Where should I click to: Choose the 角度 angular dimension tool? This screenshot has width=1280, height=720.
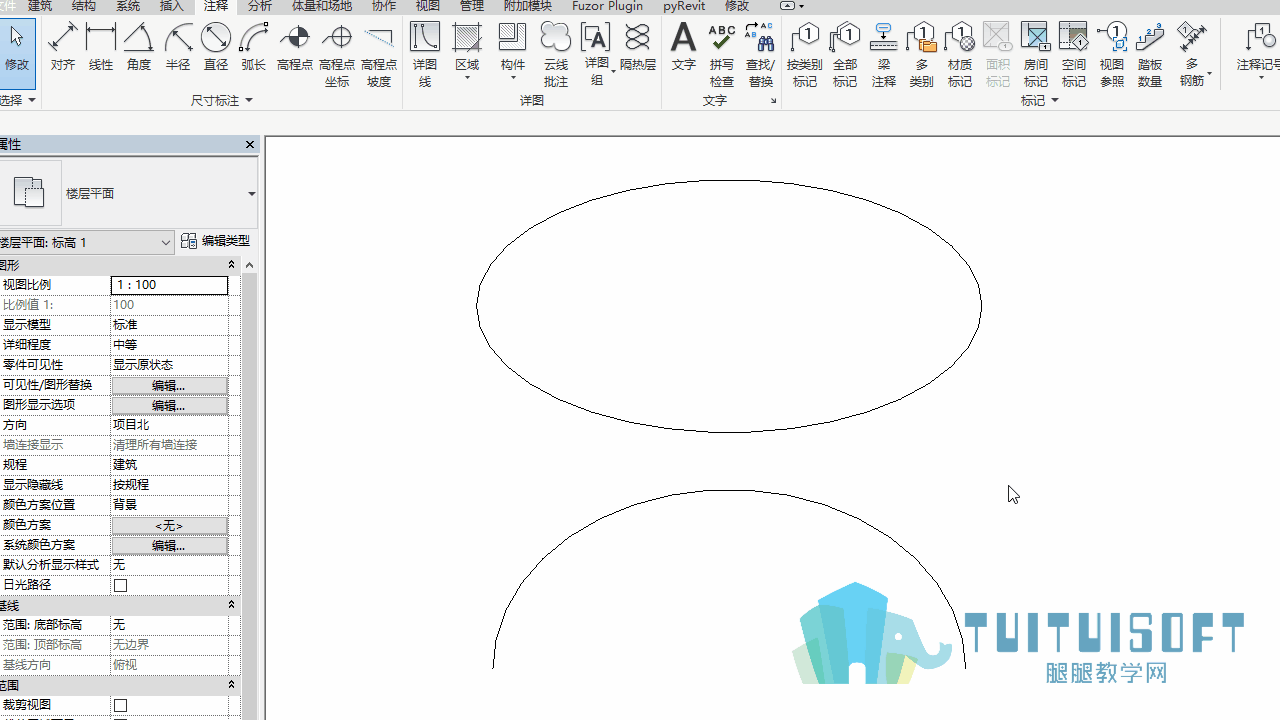point(139,47)
